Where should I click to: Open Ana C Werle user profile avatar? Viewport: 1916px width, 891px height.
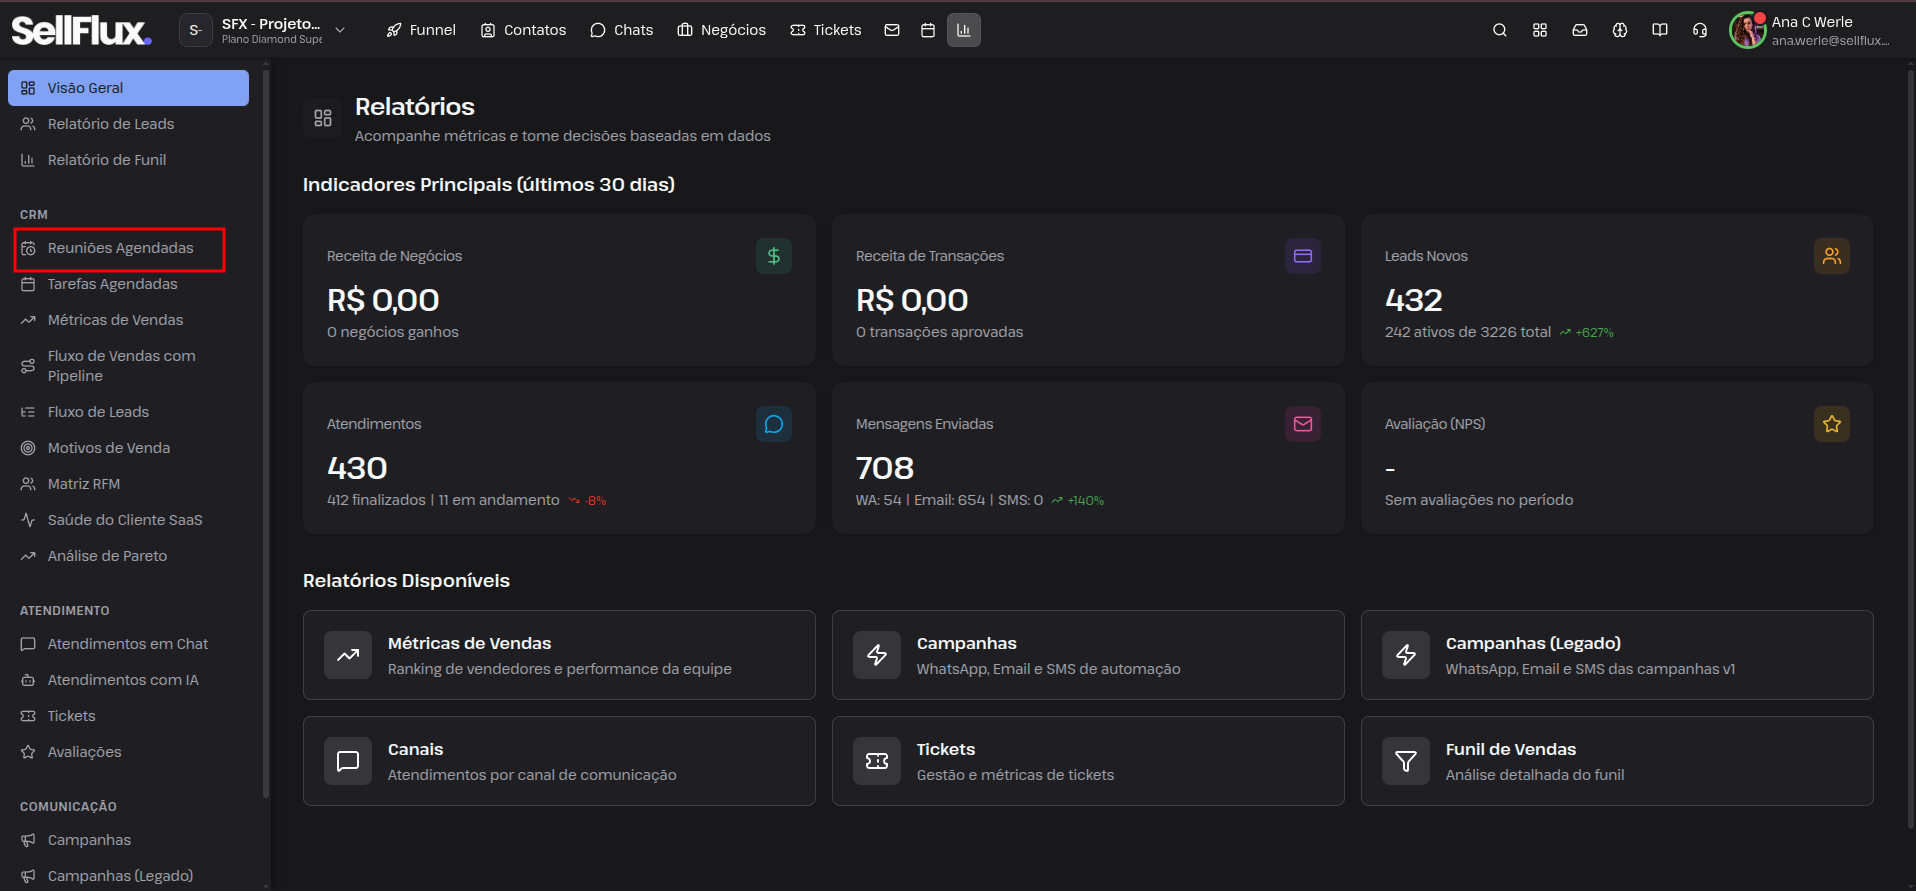click(1748, 30)
